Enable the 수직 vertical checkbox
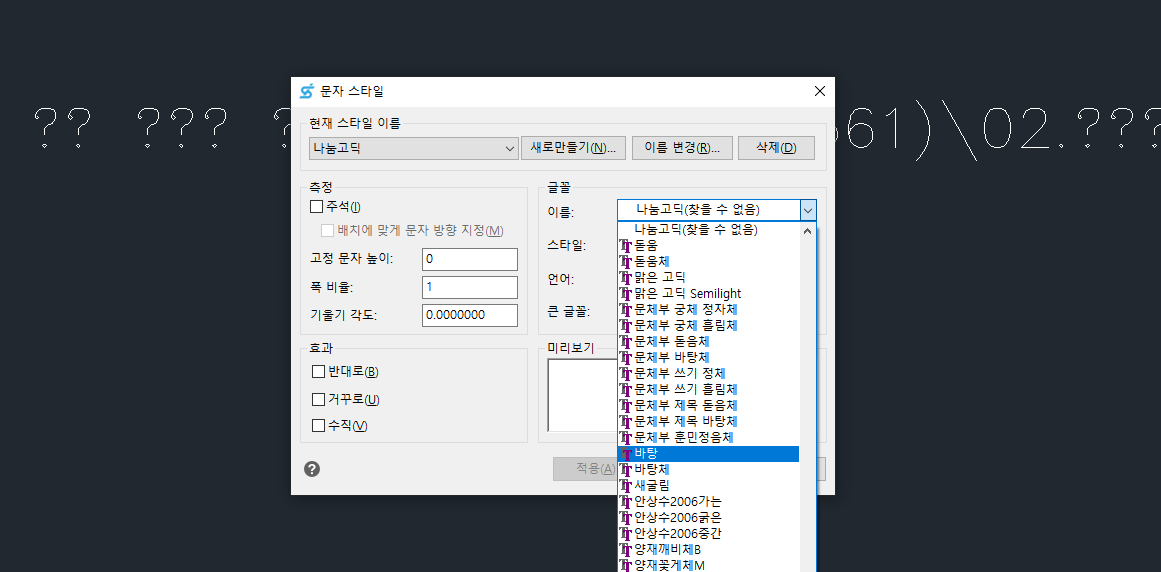 [318, 425]
